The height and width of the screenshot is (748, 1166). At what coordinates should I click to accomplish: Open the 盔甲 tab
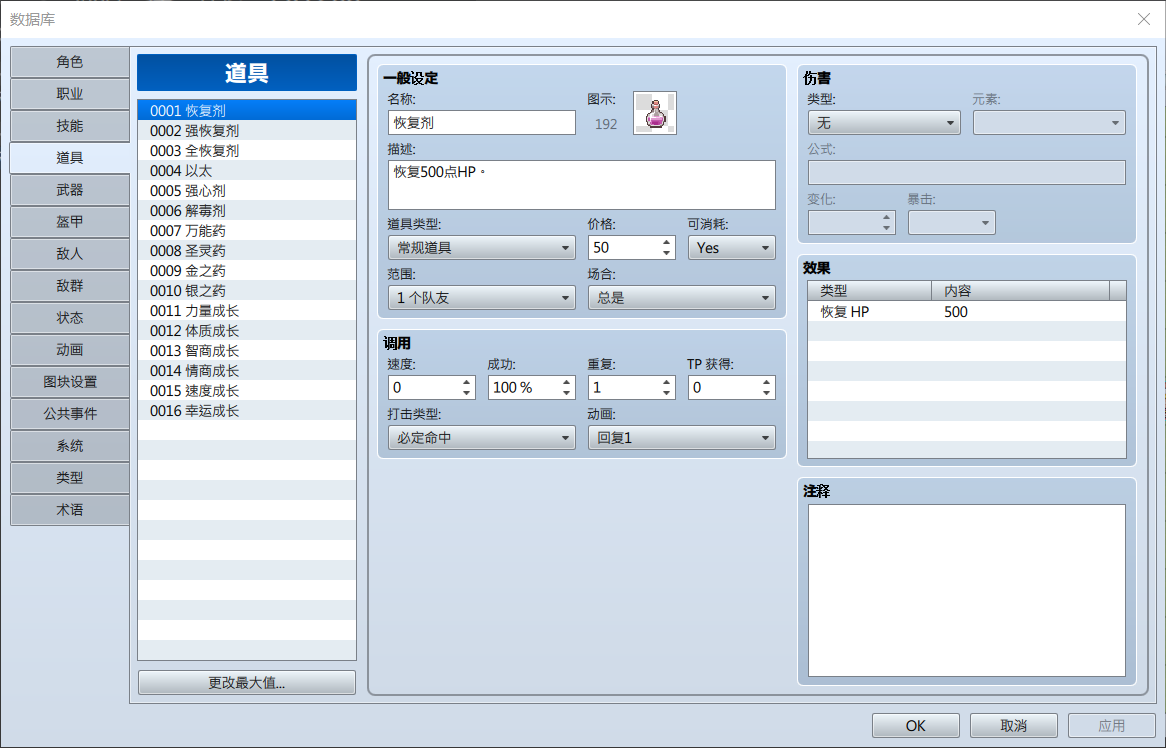(70, 222)
